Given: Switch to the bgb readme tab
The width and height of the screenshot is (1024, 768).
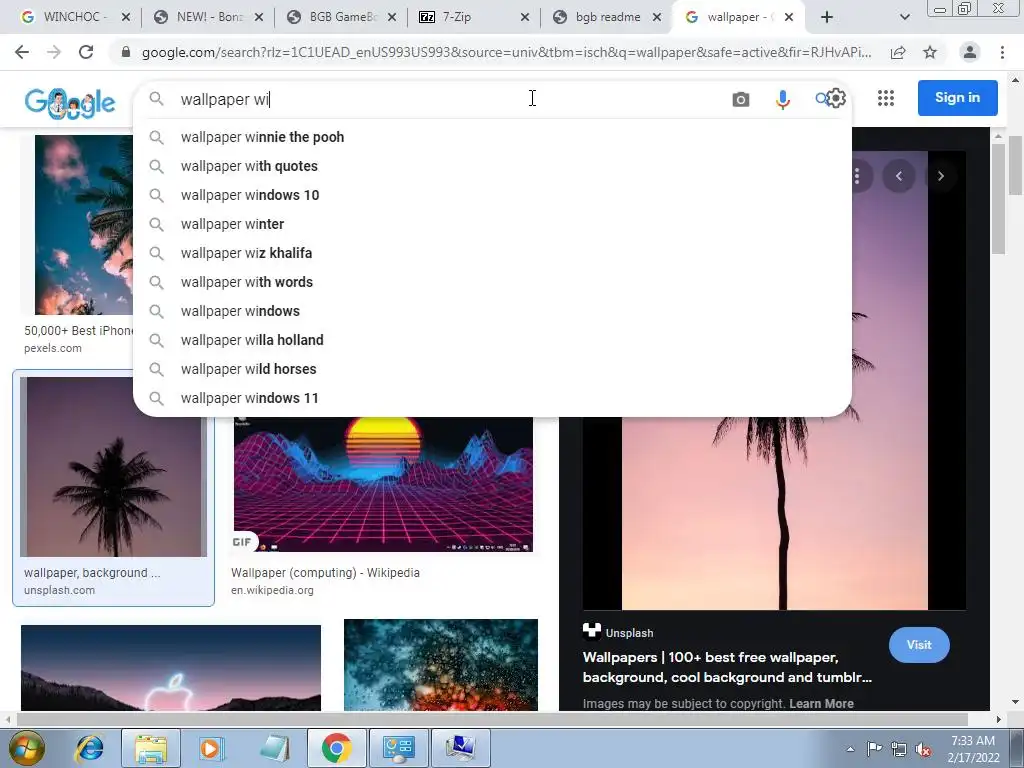Looking at the screenshot, I should 607,17.
